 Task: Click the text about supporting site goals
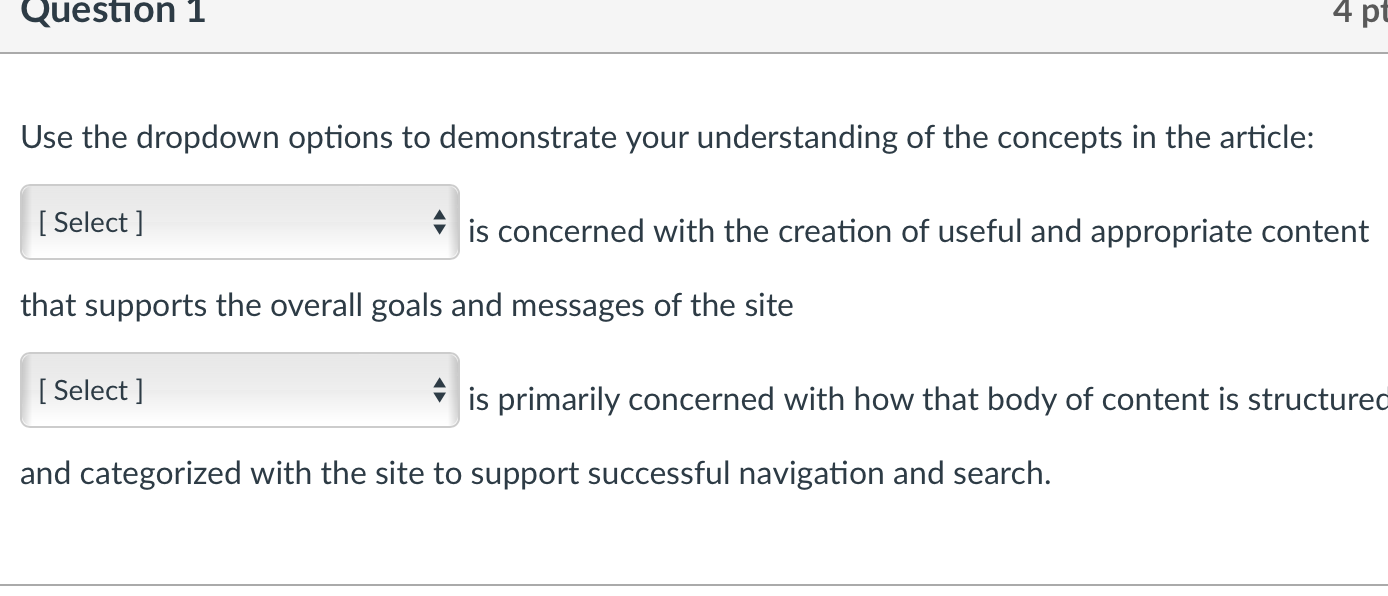point(407,305)
